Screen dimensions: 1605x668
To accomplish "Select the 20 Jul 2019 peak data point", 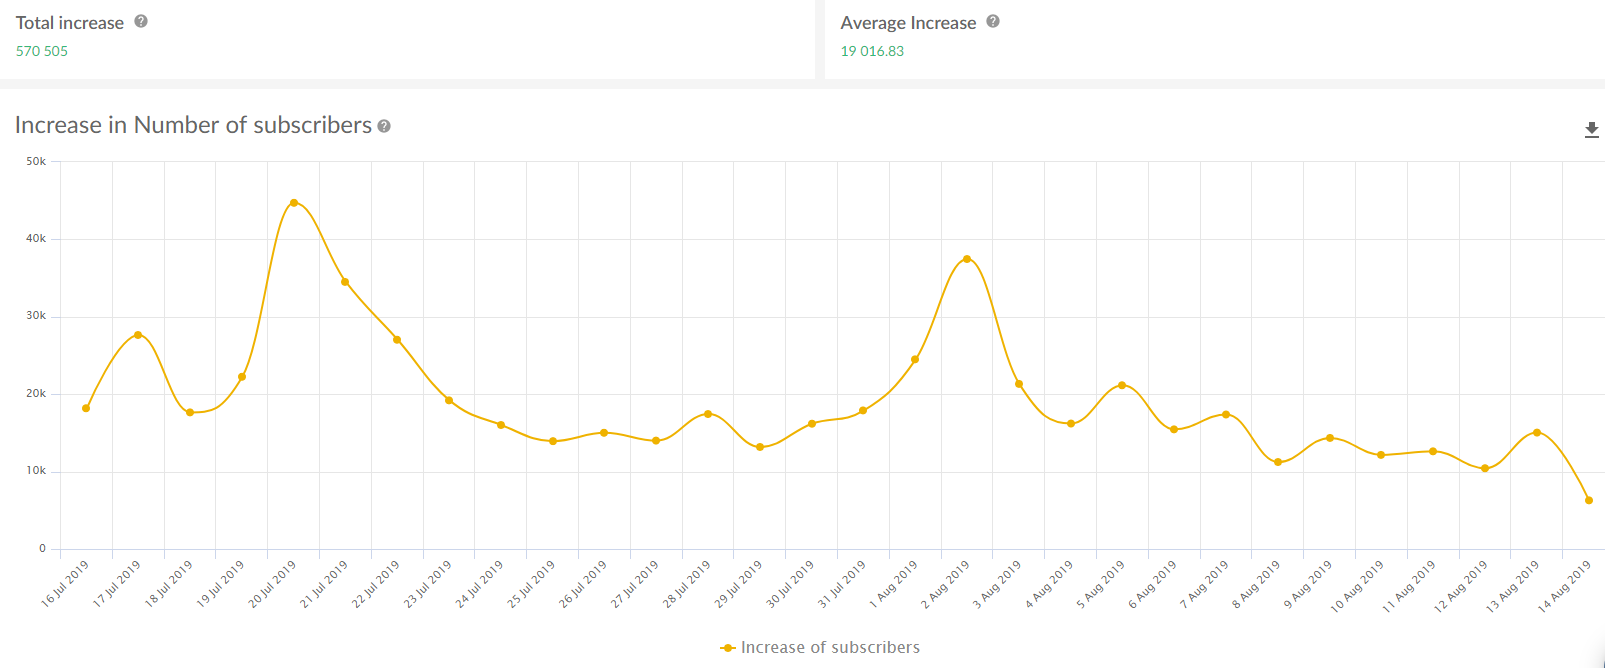I will click(294, 203).
